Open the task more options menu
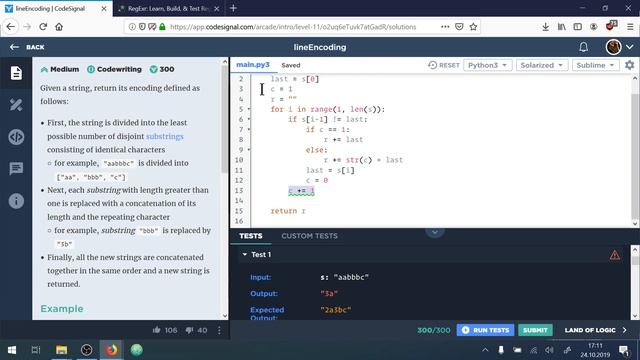Screen dimensions: 640x360 219,330
